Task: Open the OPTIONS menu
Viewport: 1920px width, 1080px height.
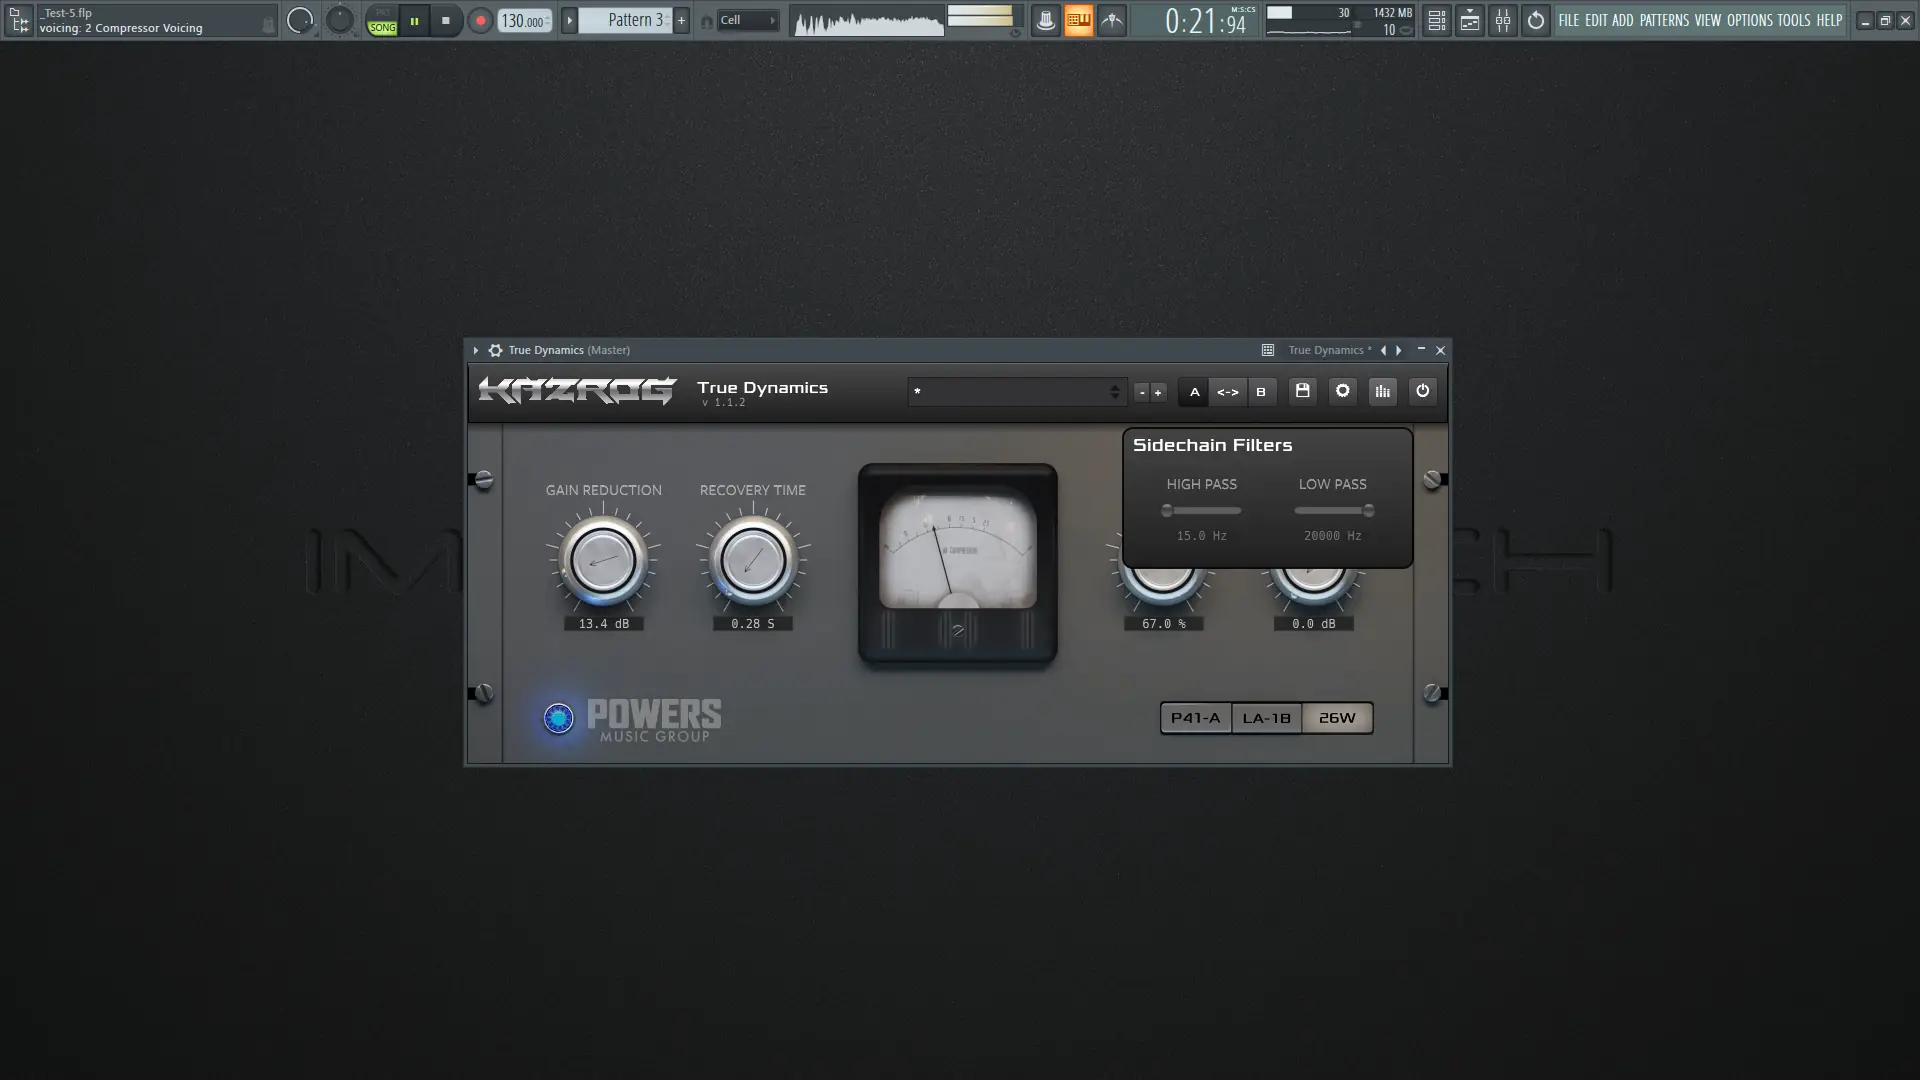Action: tap(1749, 20)
